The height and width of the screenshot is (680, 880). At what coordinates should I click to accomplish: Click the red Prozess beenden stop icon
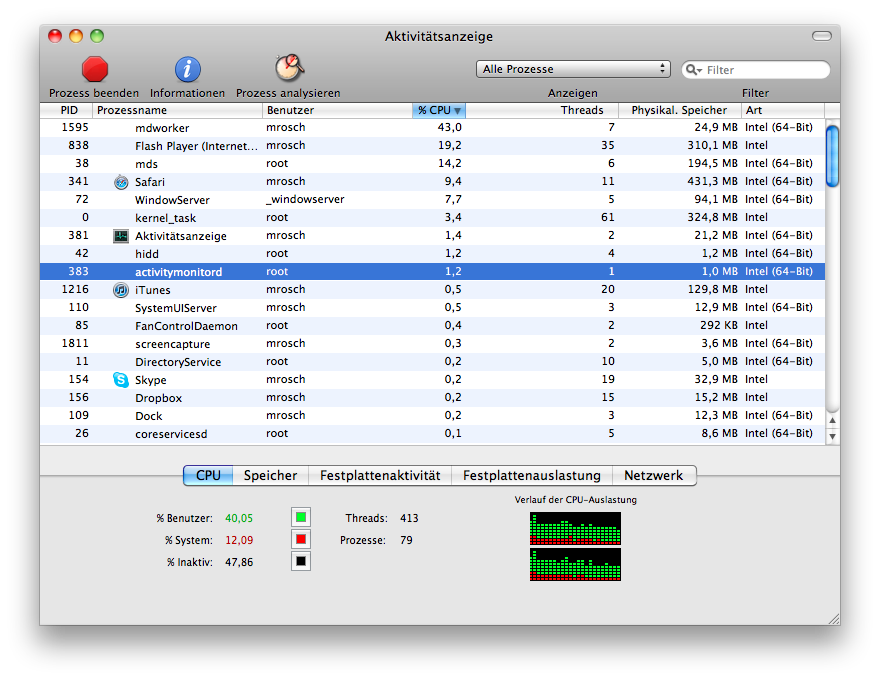point(94,70)
